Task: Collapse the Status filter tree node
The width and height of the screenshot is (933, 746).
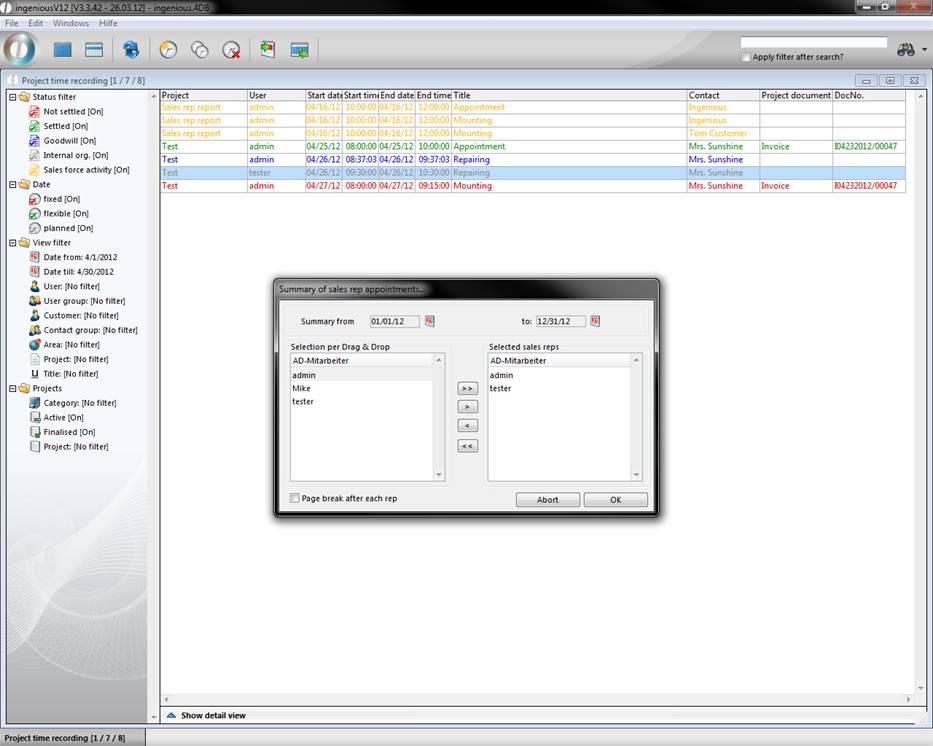Action: 12,97
